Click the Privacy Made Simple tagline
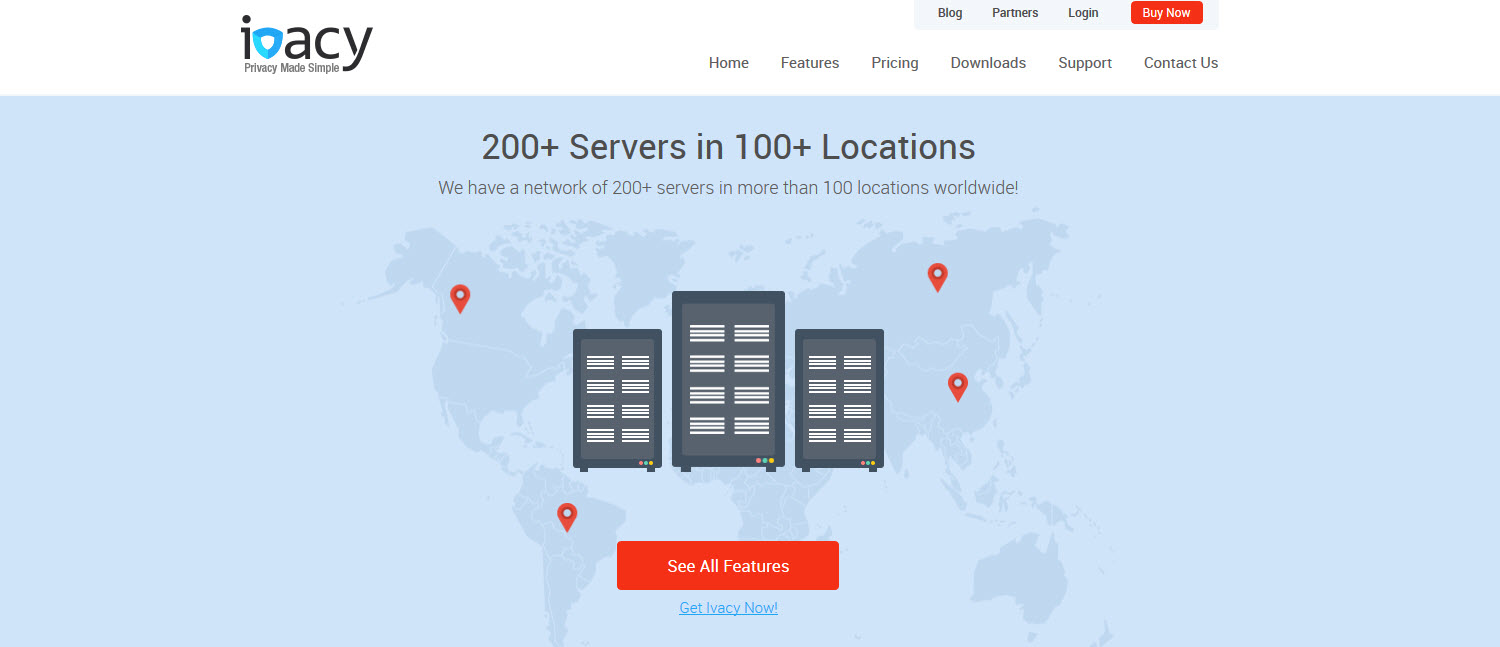Viewport: 1500px width, 647px height. coord(292,68)
